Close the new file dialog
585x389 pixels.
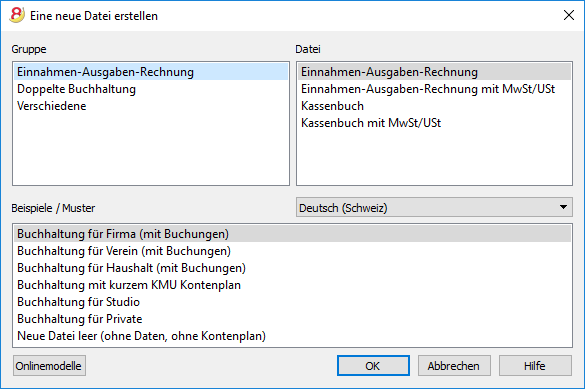(569, 15)
